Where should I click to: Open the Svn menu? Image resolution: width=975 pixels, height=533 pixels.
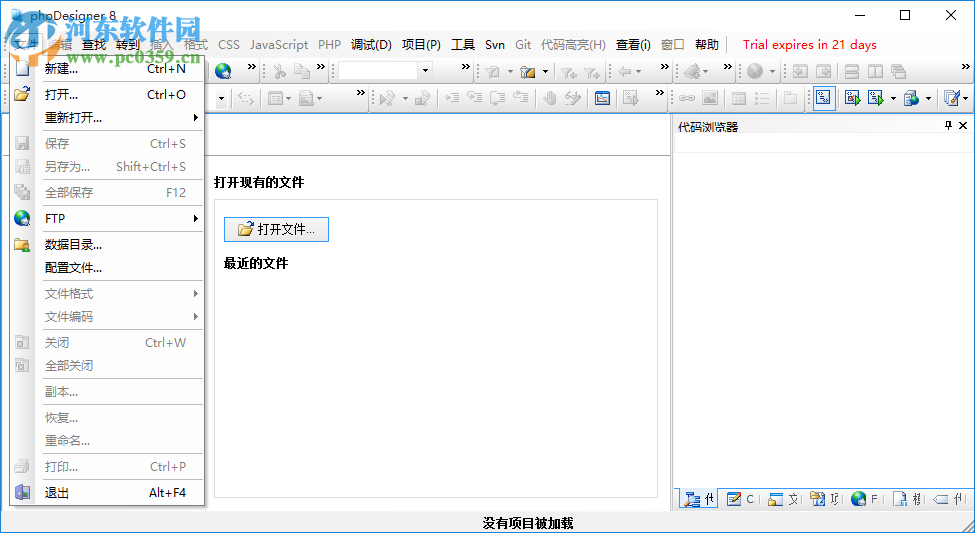point(495,45)
